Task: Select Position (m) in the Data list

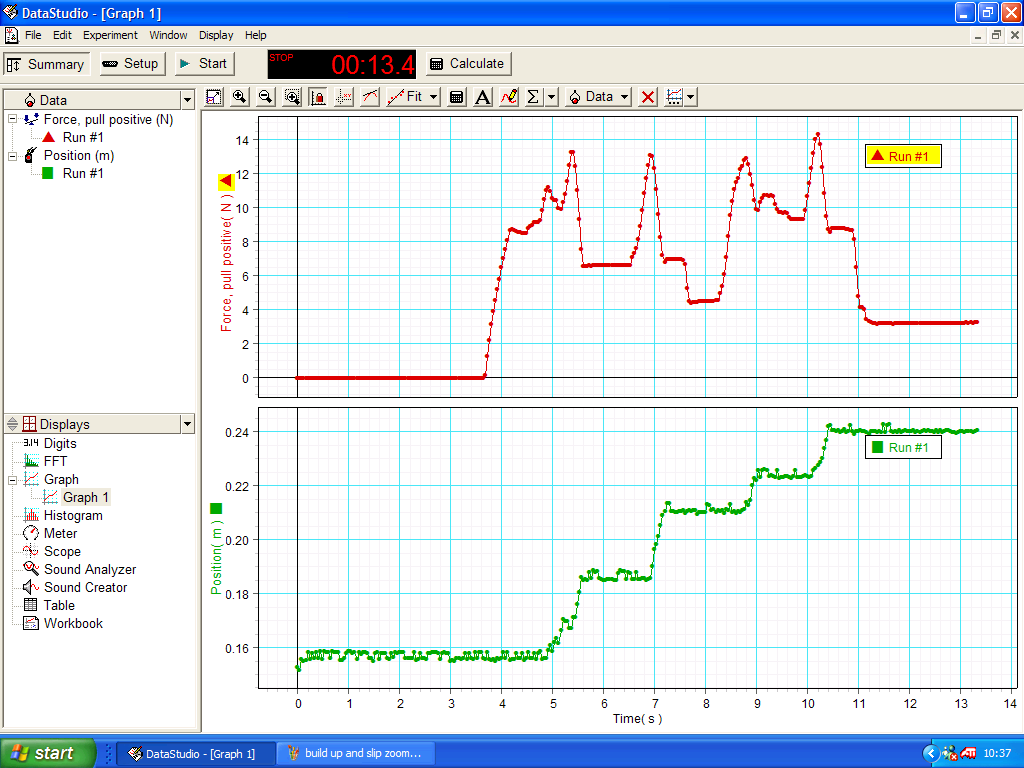Action: coord(79,155)
